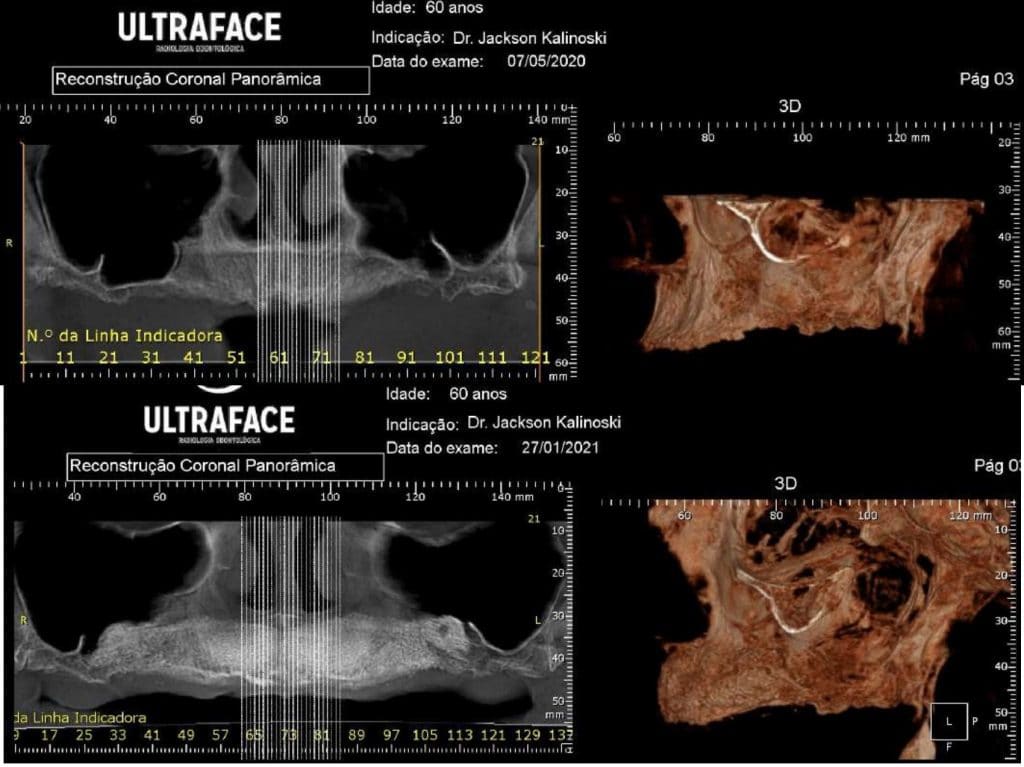Click the yellow R side marker on the upper panoramic

click(10, 243)
